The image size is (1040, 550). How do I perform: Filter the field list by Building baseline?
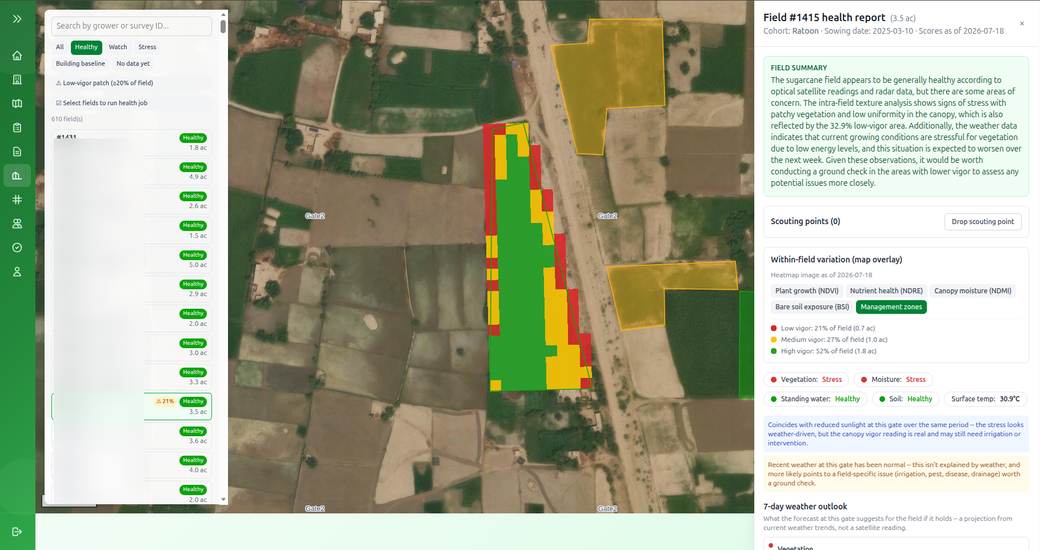80,64
